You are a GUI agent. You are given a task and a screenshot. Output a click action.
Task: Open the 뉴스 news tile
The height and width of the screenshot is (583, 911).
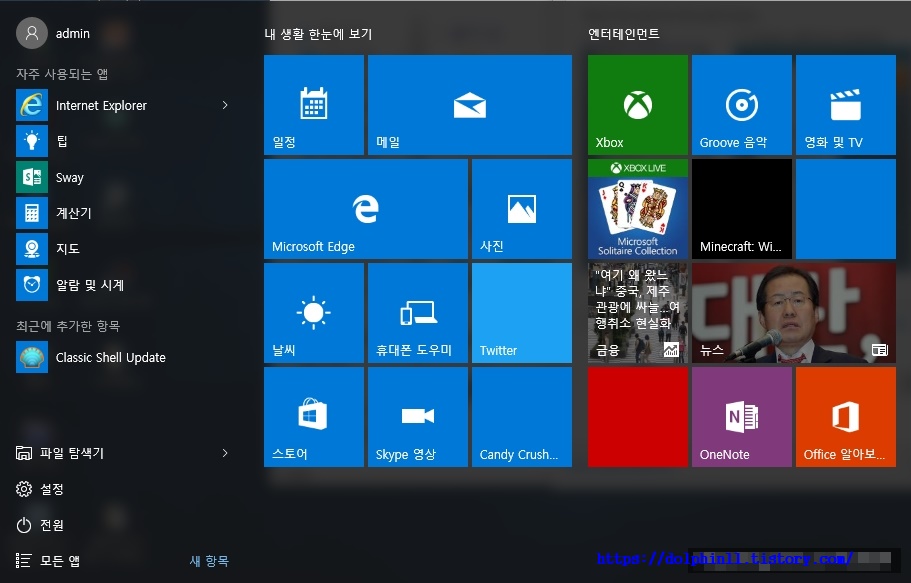794,313
